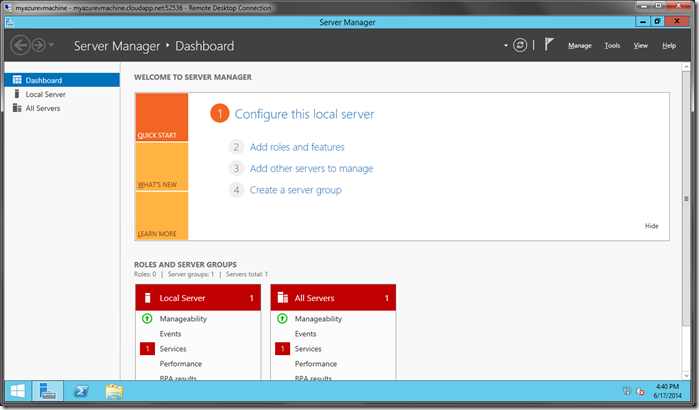Click Manageability green icon in All Servers tile
The width and height of the screenshot is (699, 410).
pos(282,319)
